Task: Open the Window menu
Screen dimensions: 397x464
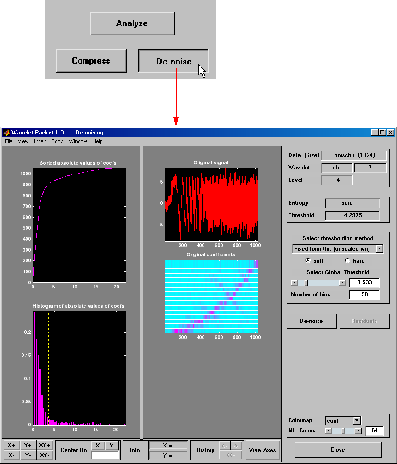Action: pyautogui.click(x=78, y=141)
